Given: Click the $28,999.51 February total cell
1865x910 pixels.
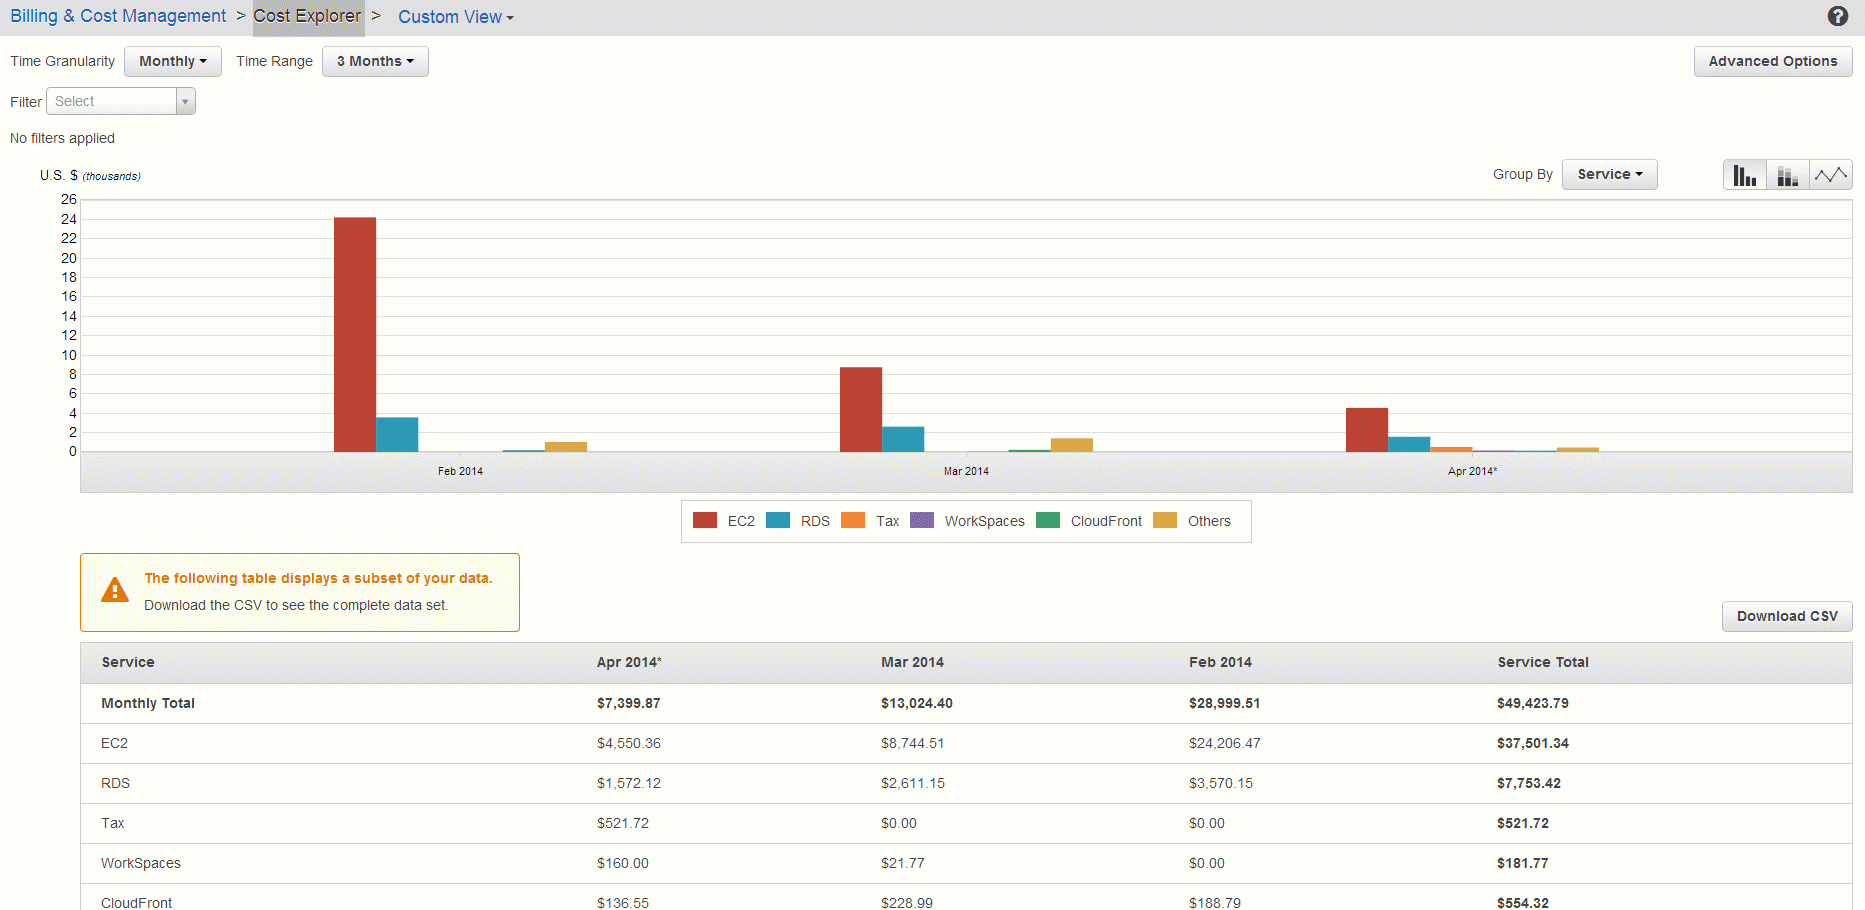Looking at the screenshot, I should [1225, 703].
